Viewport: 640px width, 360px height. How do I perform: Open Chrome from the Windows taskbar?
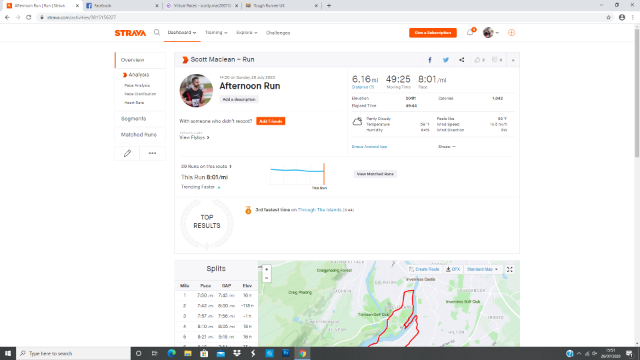tap(302, 353)
